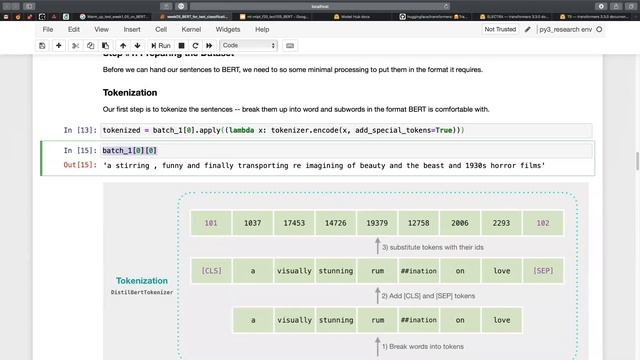
Task: Open the Kernel menu
Action: [x=191, y=29]
